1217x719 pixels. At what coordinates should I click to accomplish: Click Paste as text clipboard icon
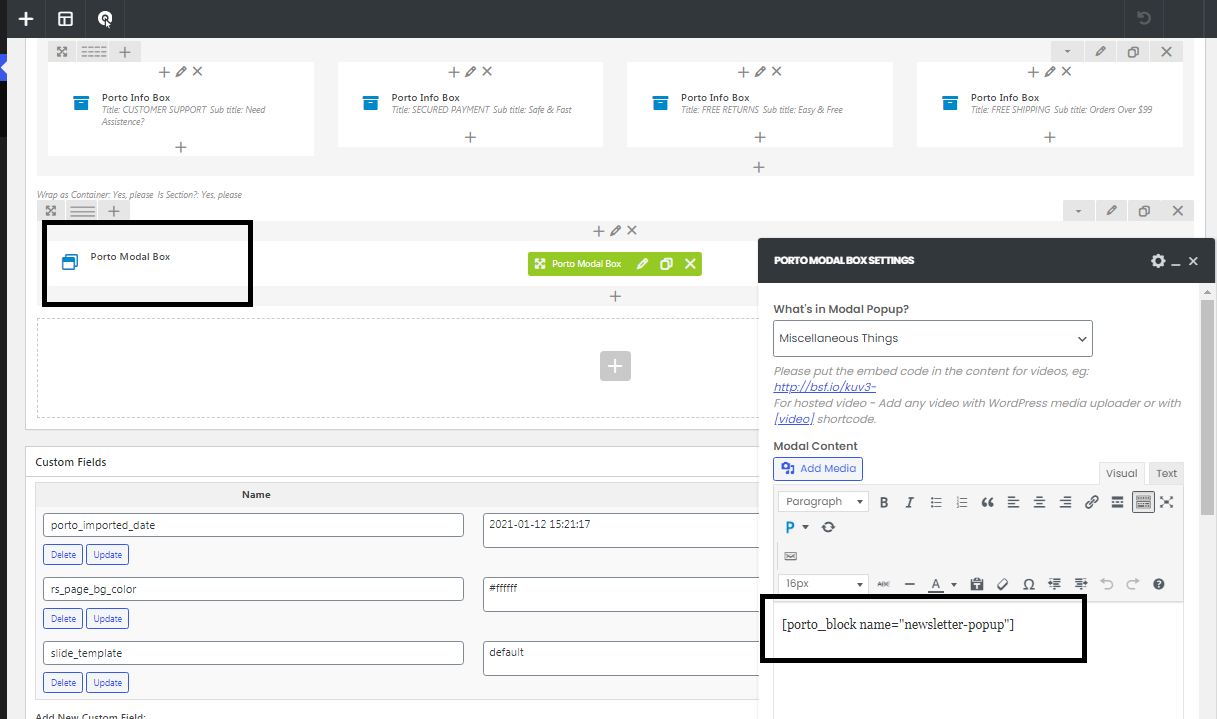977,584
